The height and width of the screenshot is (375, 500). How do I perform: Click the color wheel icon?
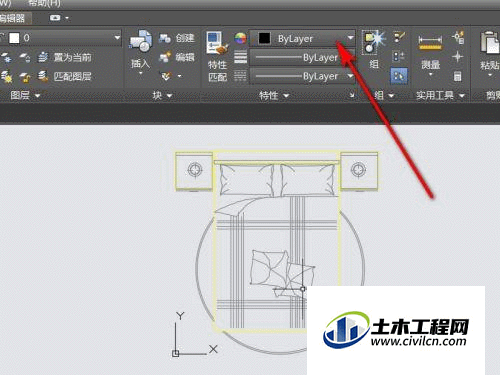[x=240, y=38]
